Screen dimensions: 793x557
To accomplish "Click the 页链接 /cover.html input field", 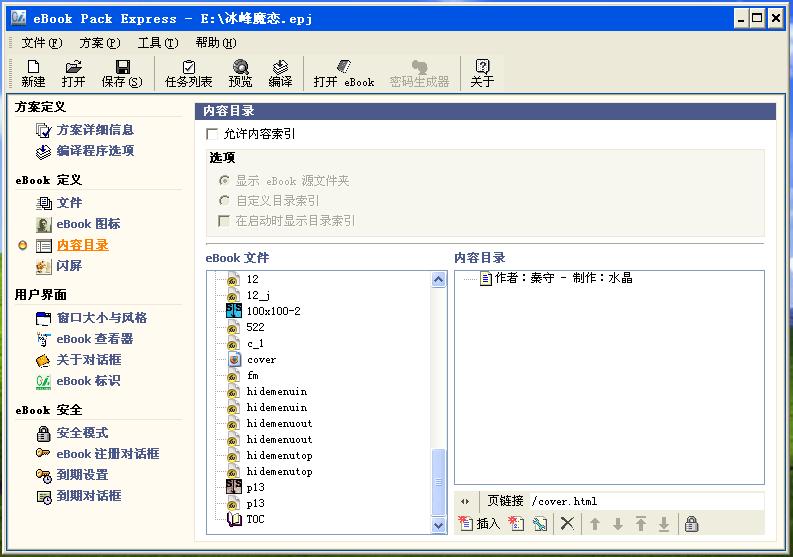I will (x=647, y=501).
